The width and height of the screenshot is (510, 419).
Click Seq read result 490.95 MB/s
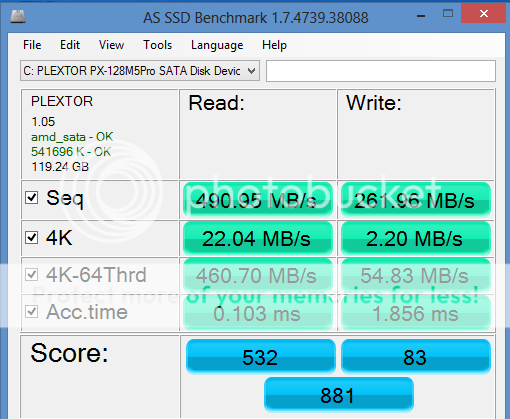(258, 200)
